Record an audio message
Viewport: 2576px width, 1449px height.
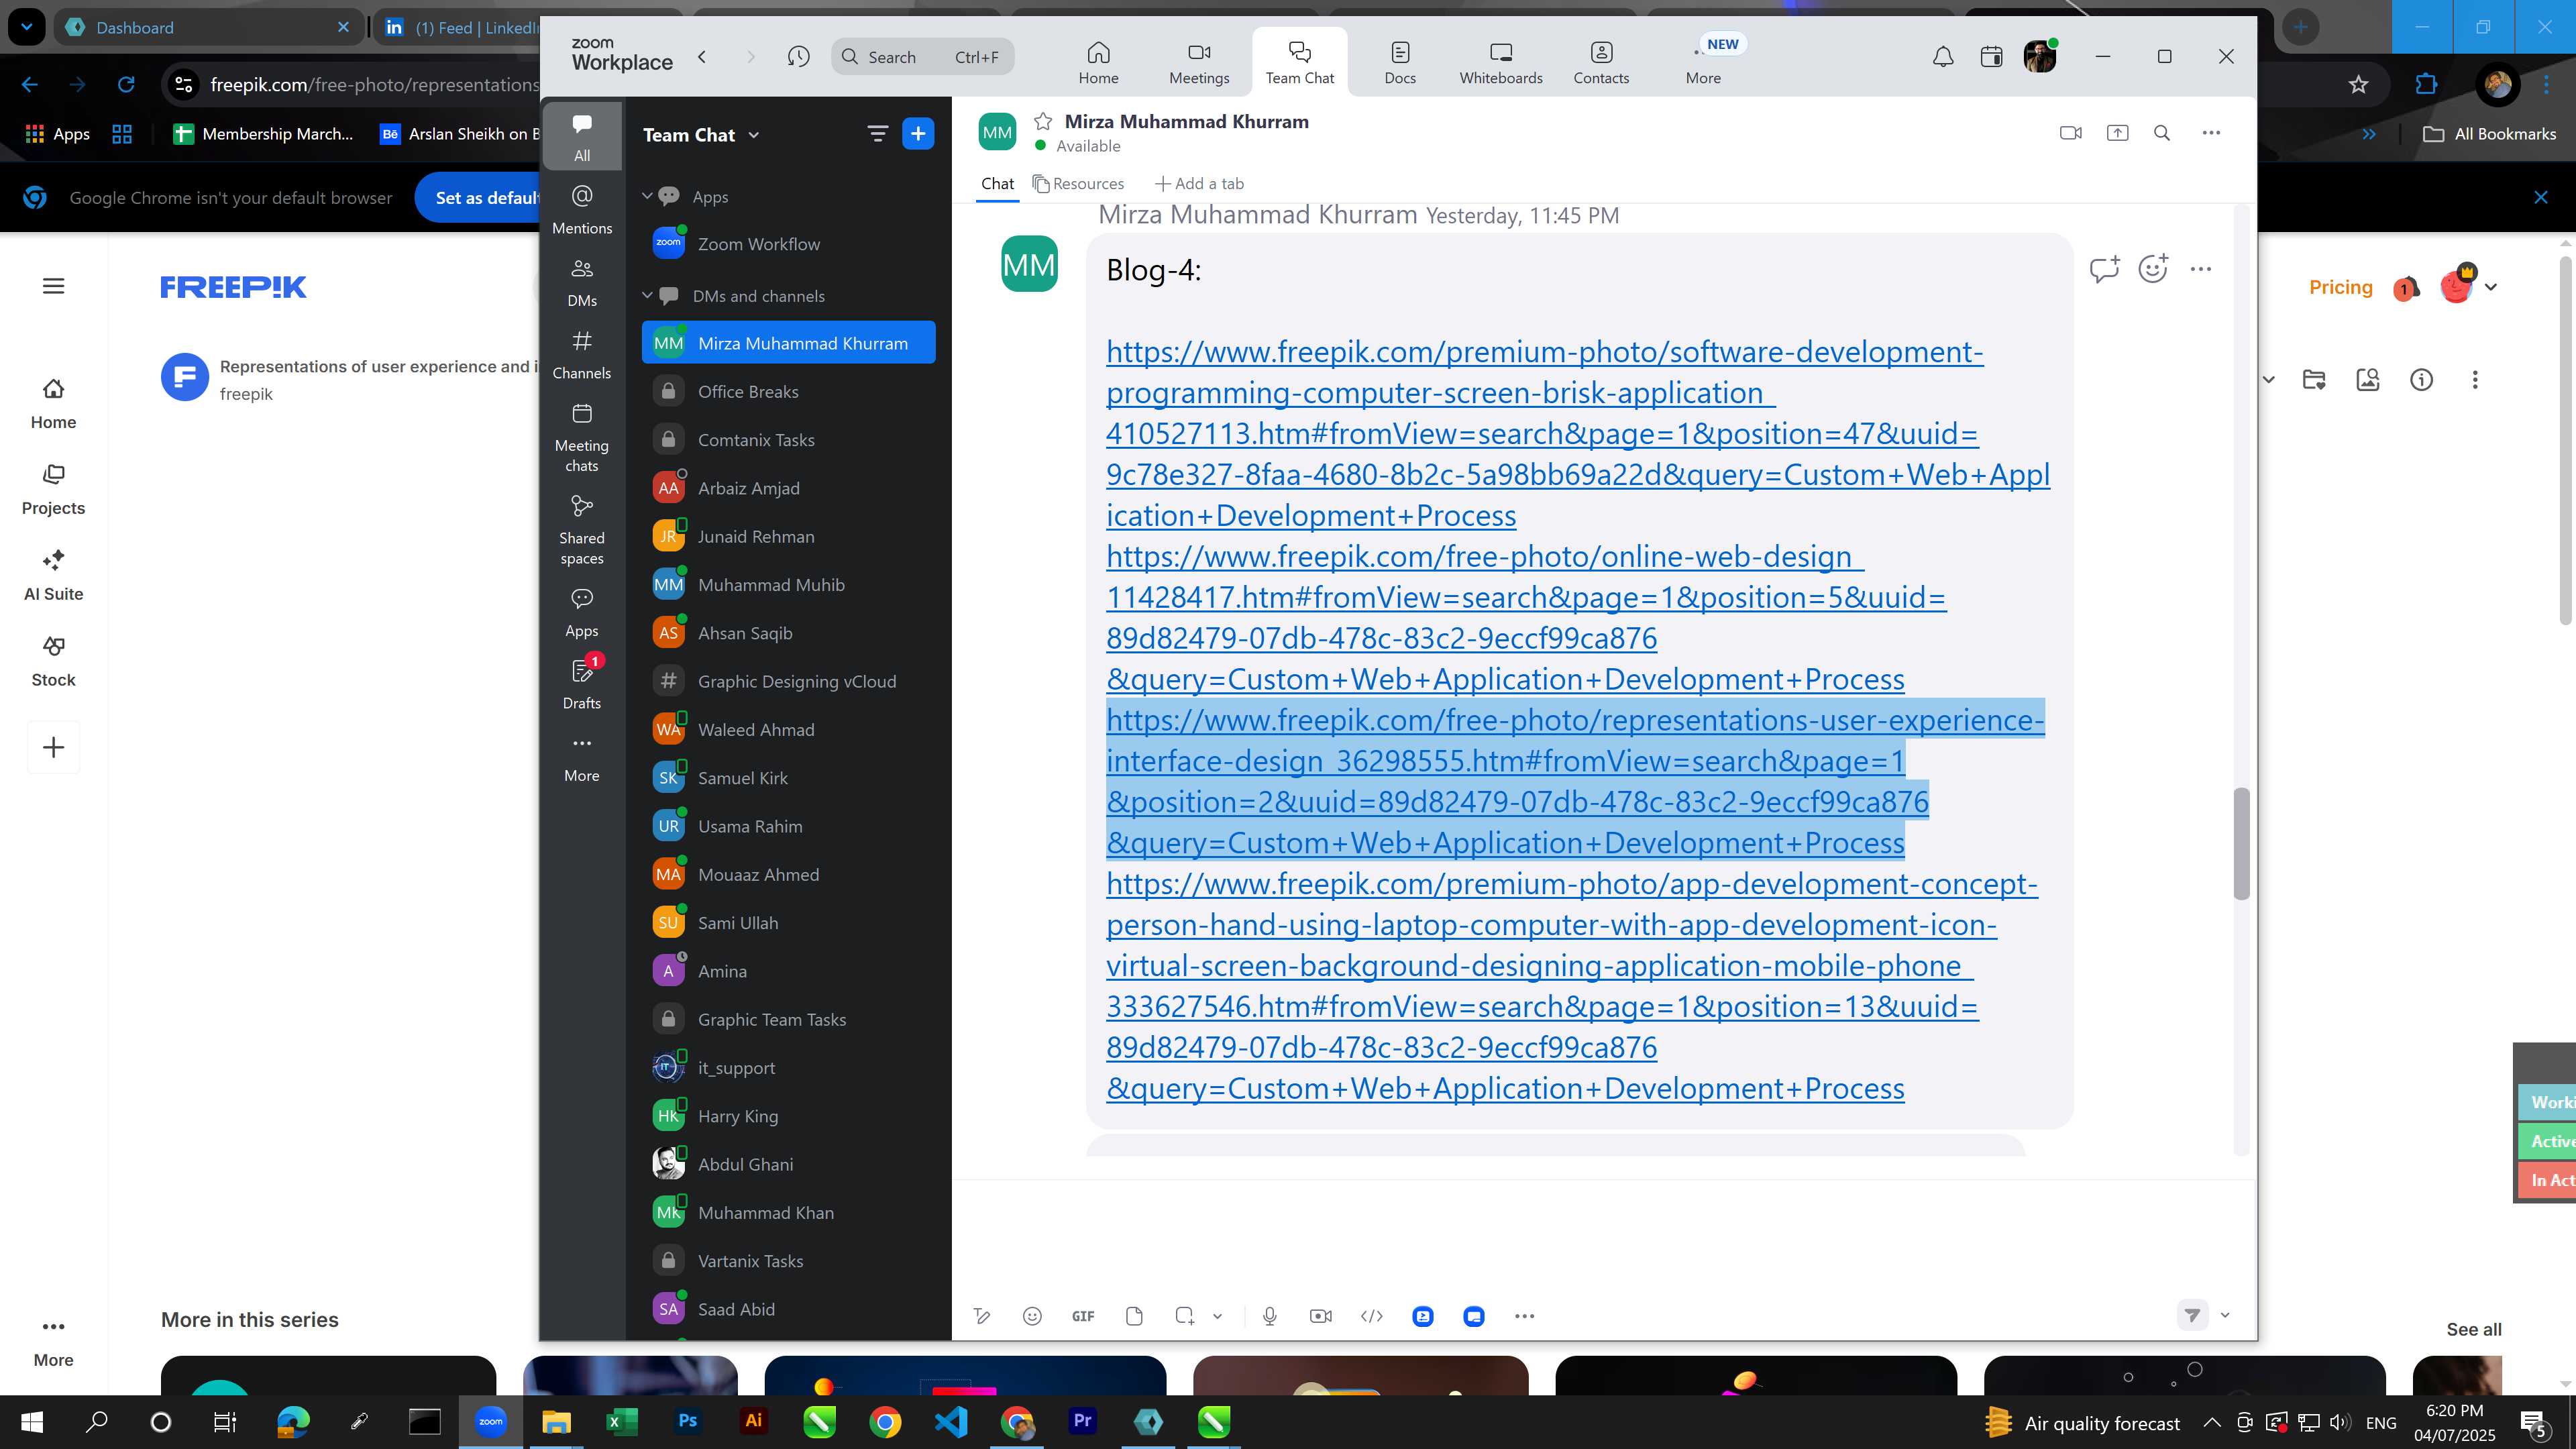(x=1270, y=1316)
